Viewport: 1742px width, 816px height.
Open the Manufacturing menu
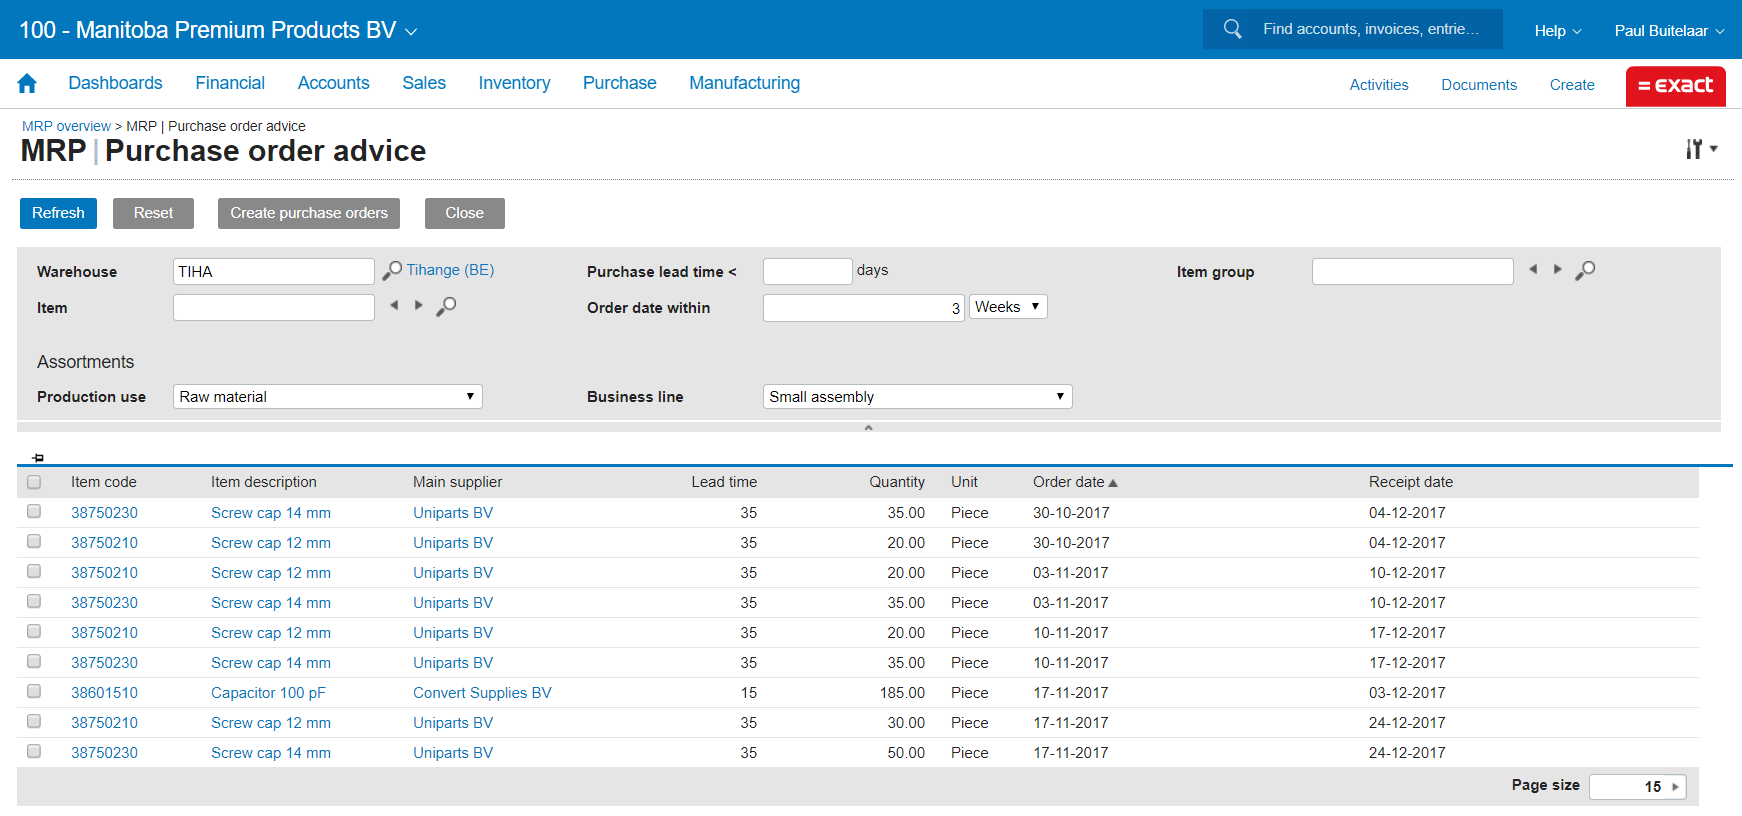[744, 84]
